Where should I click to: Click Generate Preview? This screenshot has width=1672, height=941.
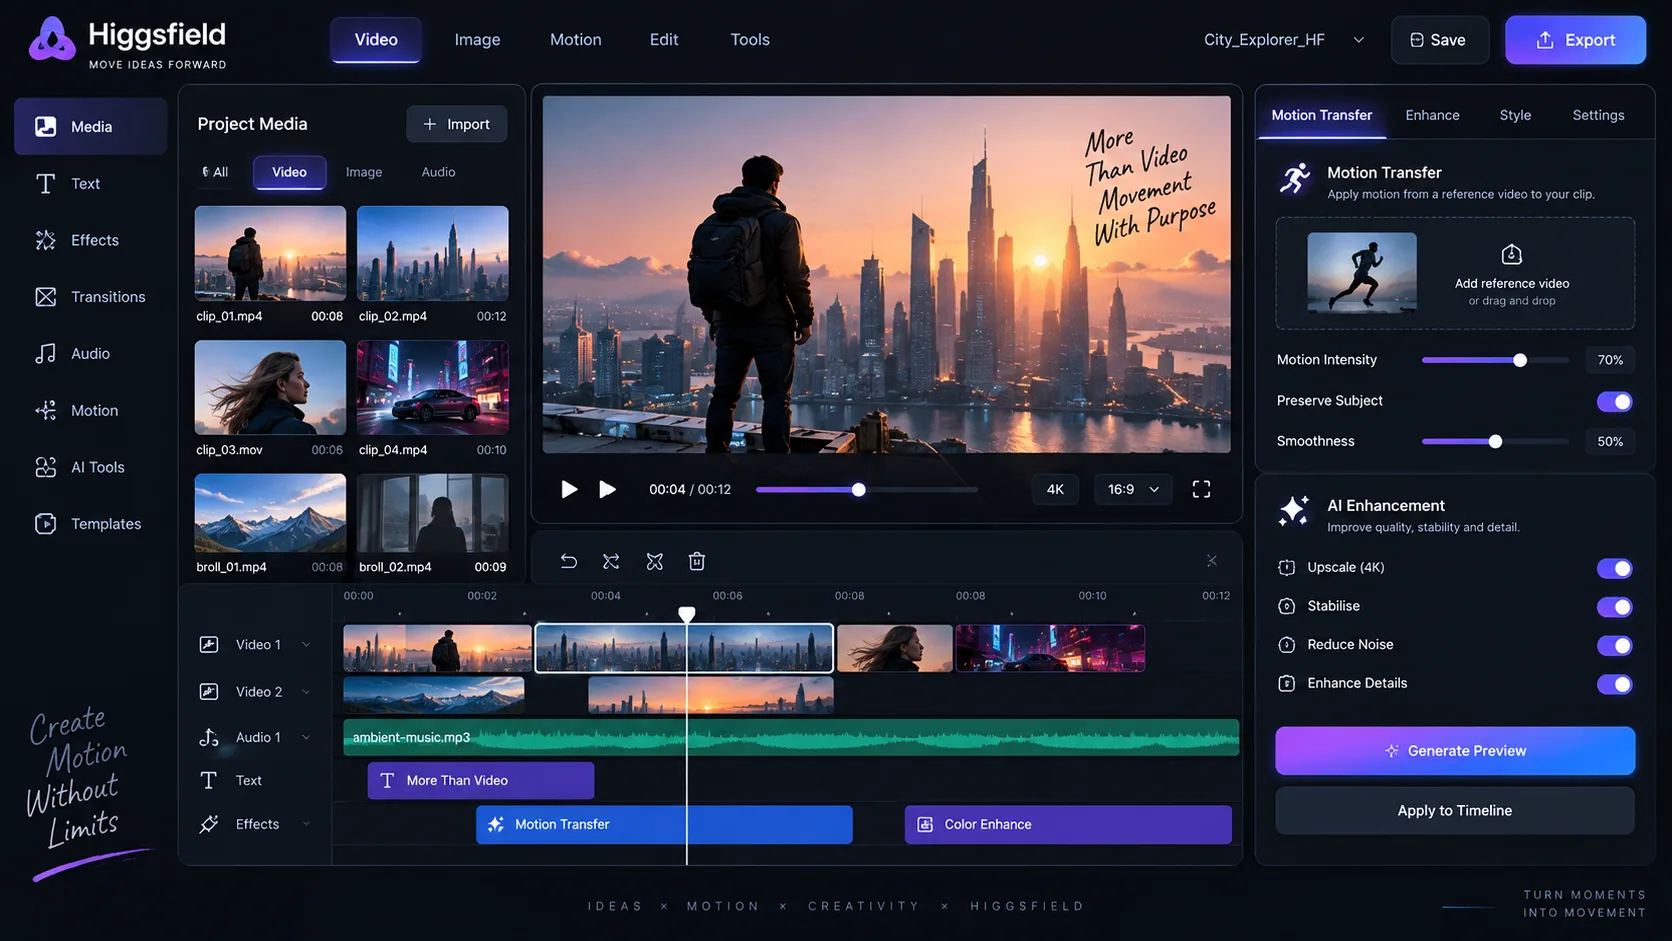1455,751
